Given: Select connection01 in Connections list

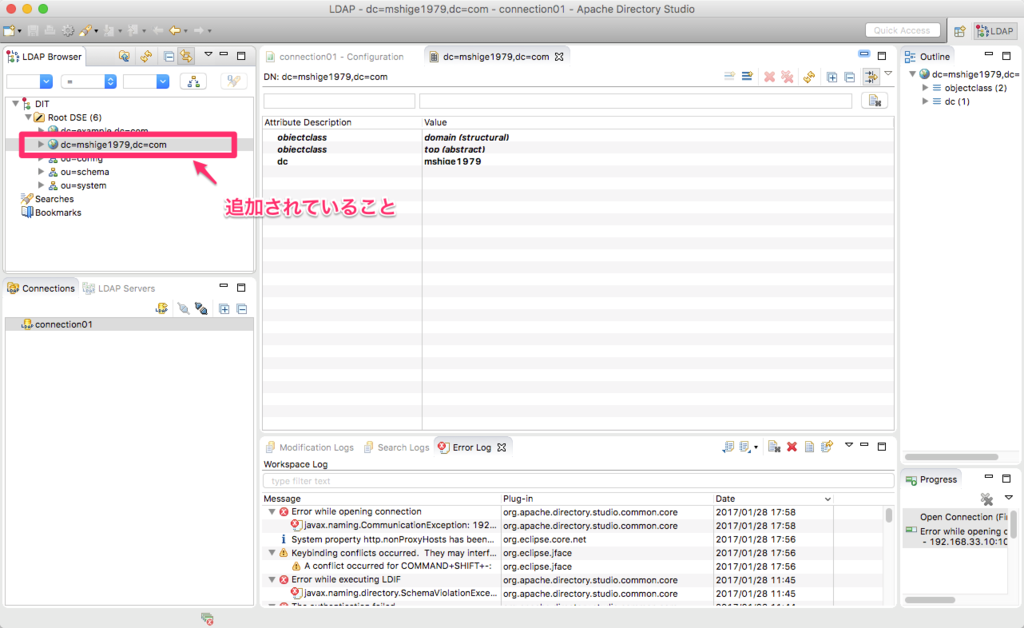Looking at the screenshot, I should (x=129, y=324).
